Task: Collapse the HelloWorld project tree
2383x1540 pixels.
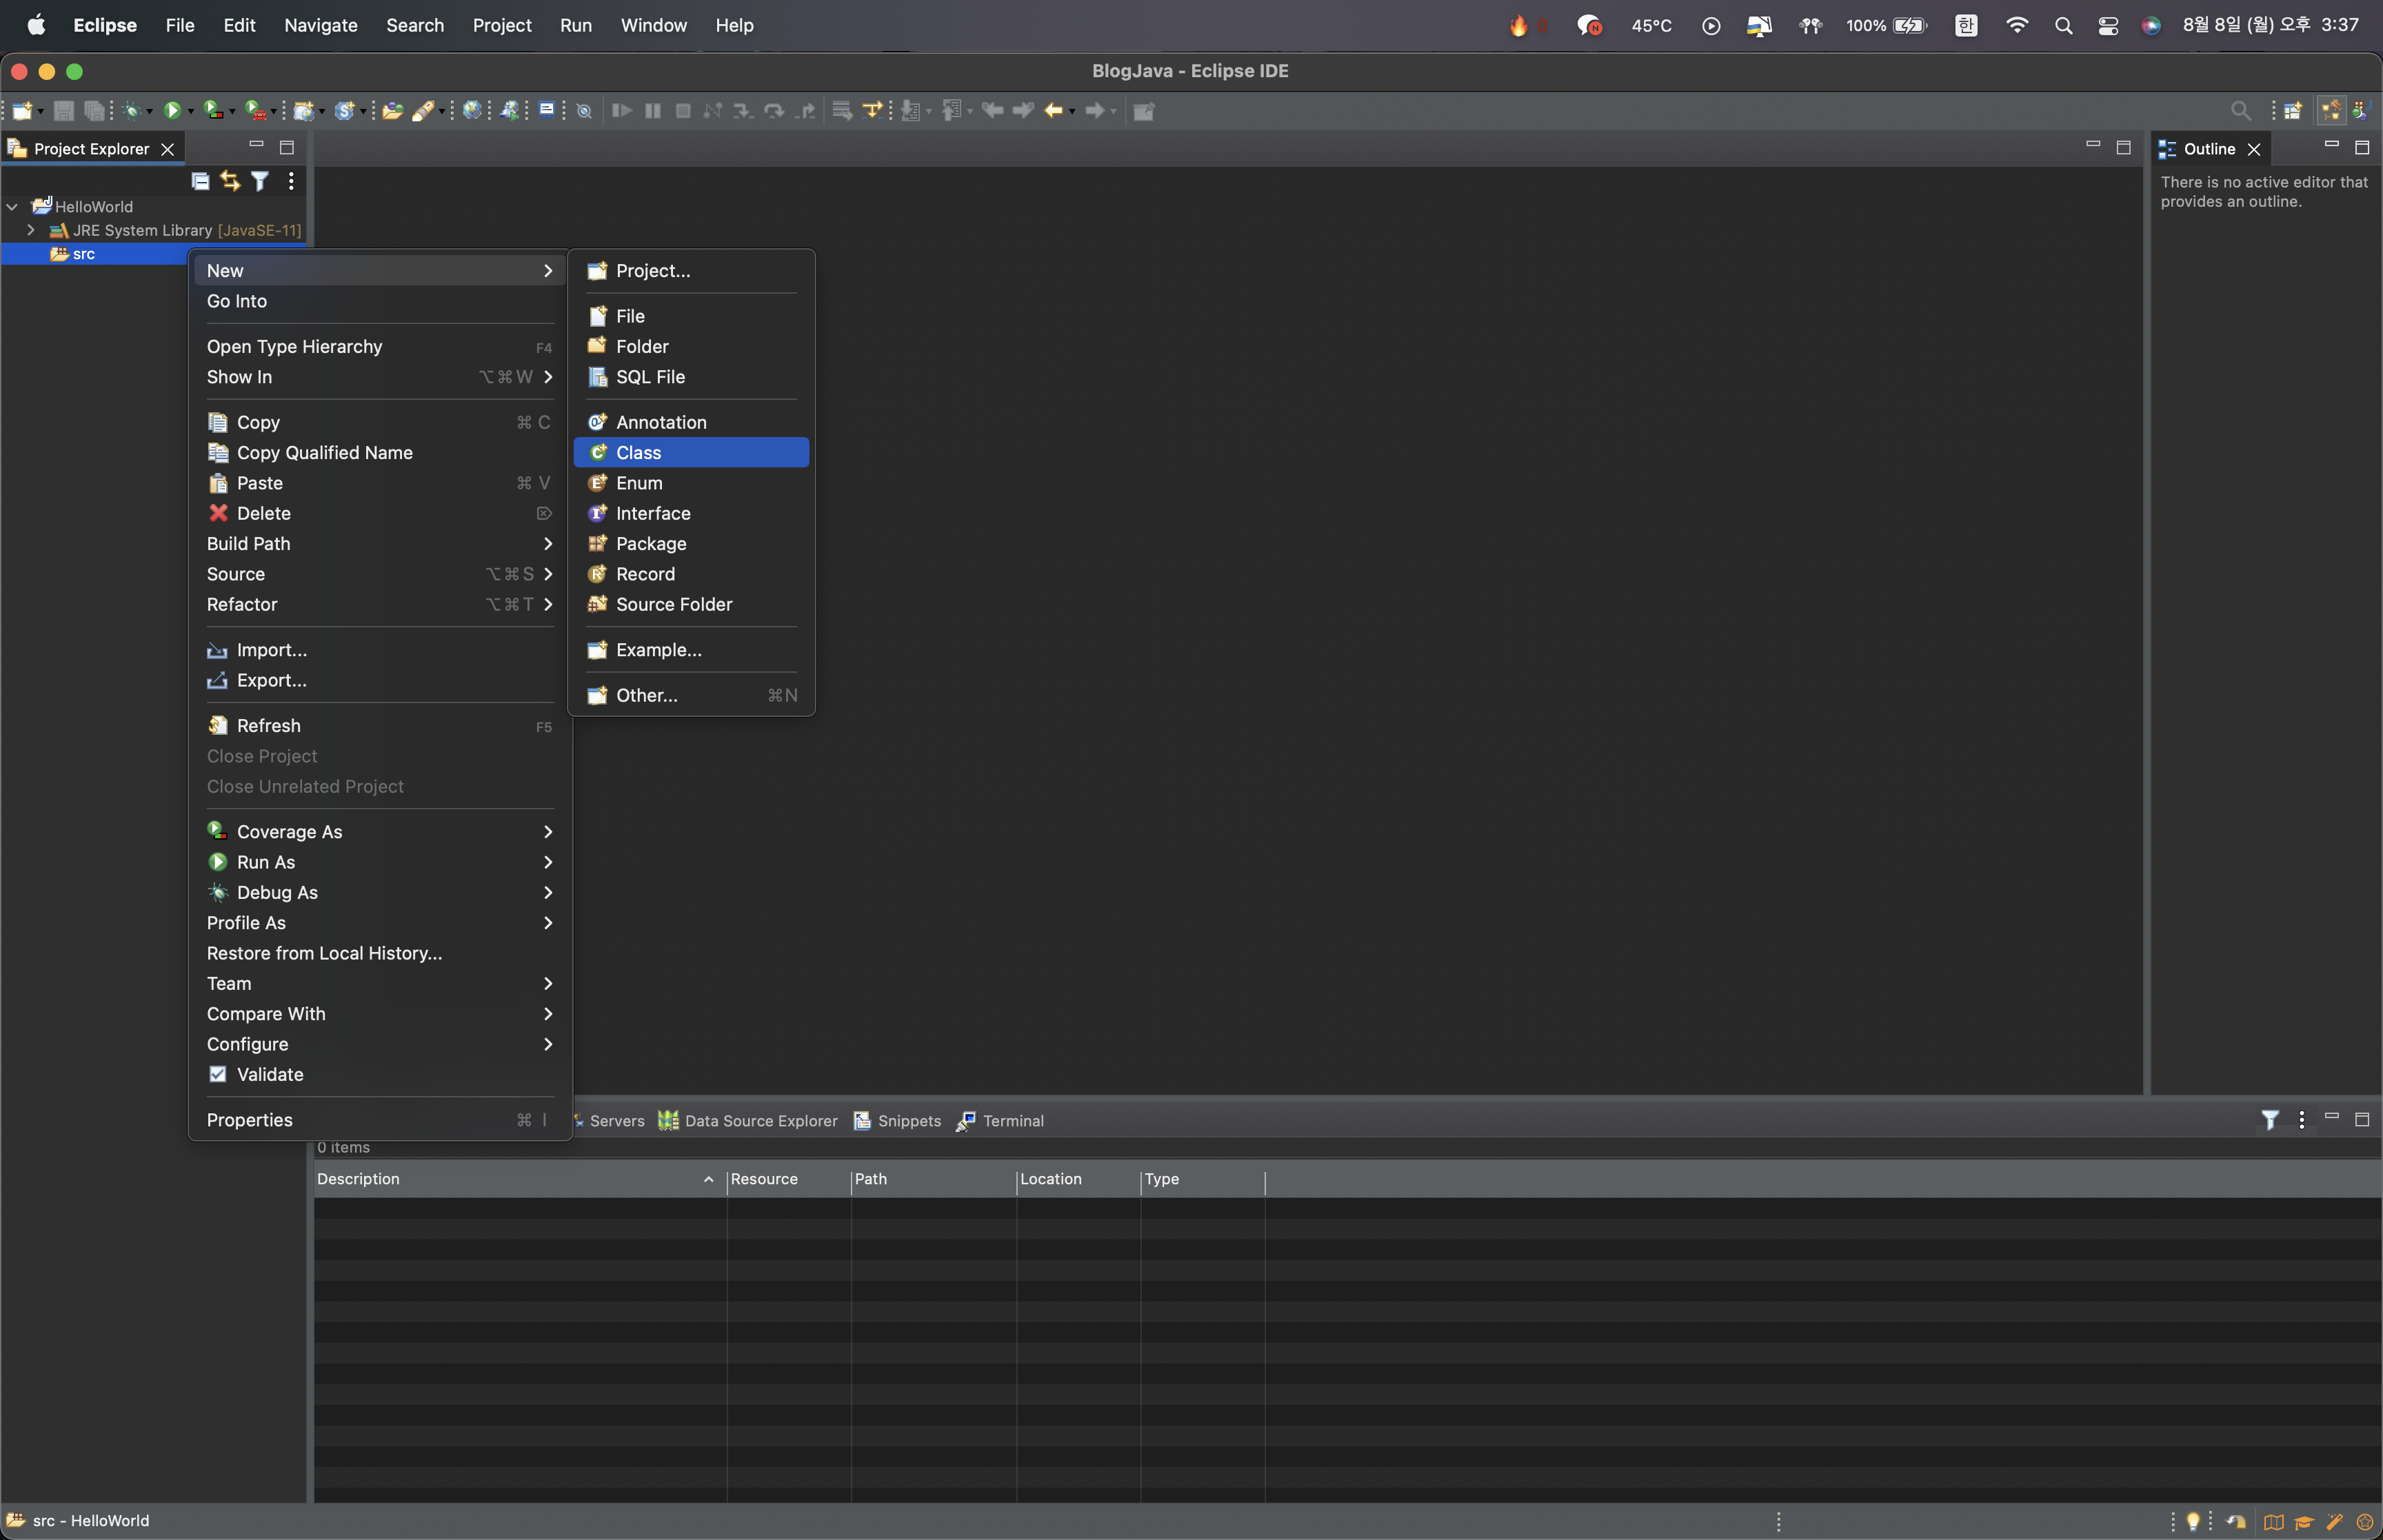Action: [x=12, y=207]
